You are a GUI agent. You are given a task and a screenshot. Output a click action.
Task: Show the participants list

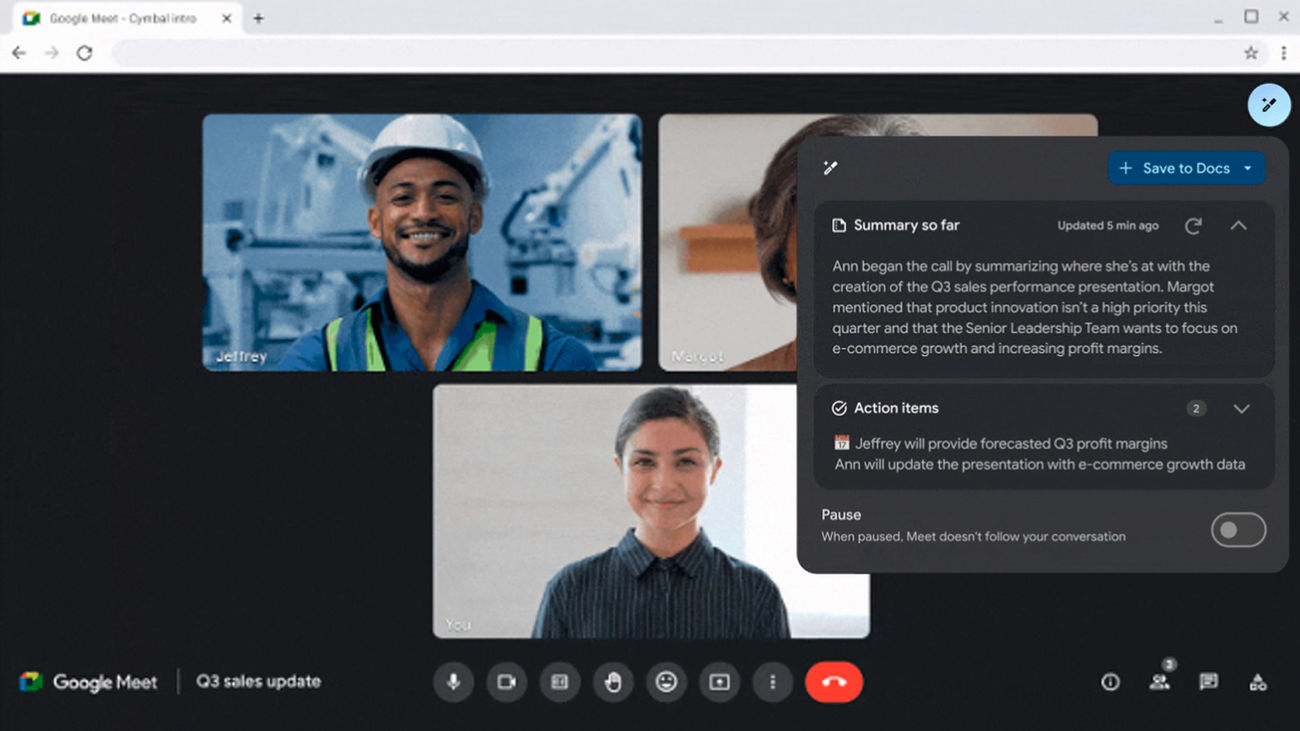tap(1159, 682)
